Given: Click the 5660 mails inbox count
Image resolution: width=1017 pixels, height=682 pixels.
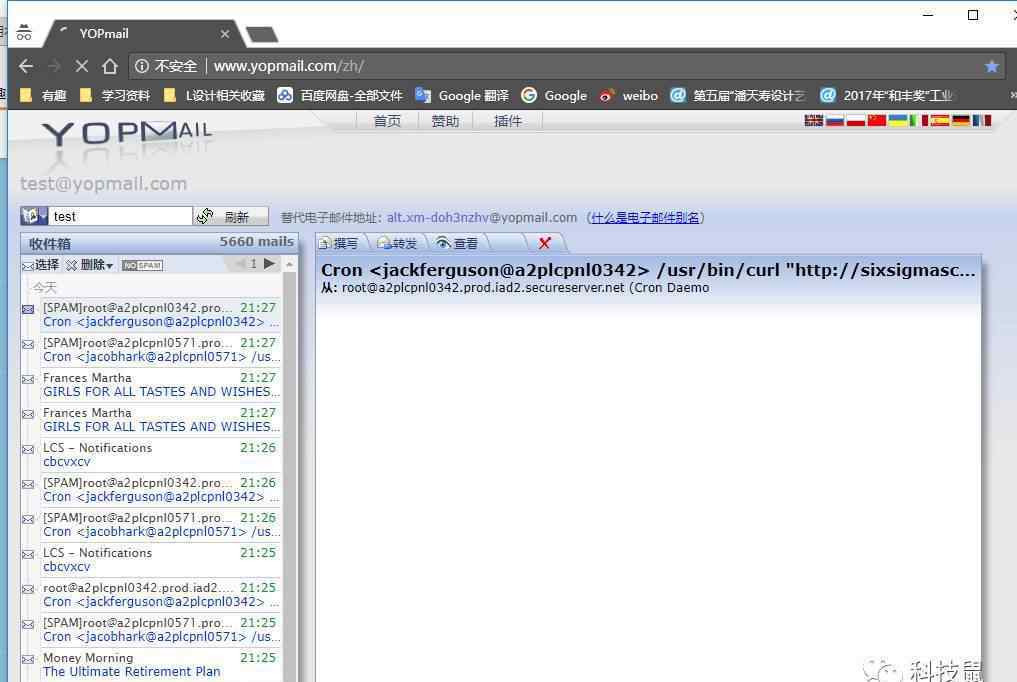Looking at the screenshot, I should (x=256, y=242).
